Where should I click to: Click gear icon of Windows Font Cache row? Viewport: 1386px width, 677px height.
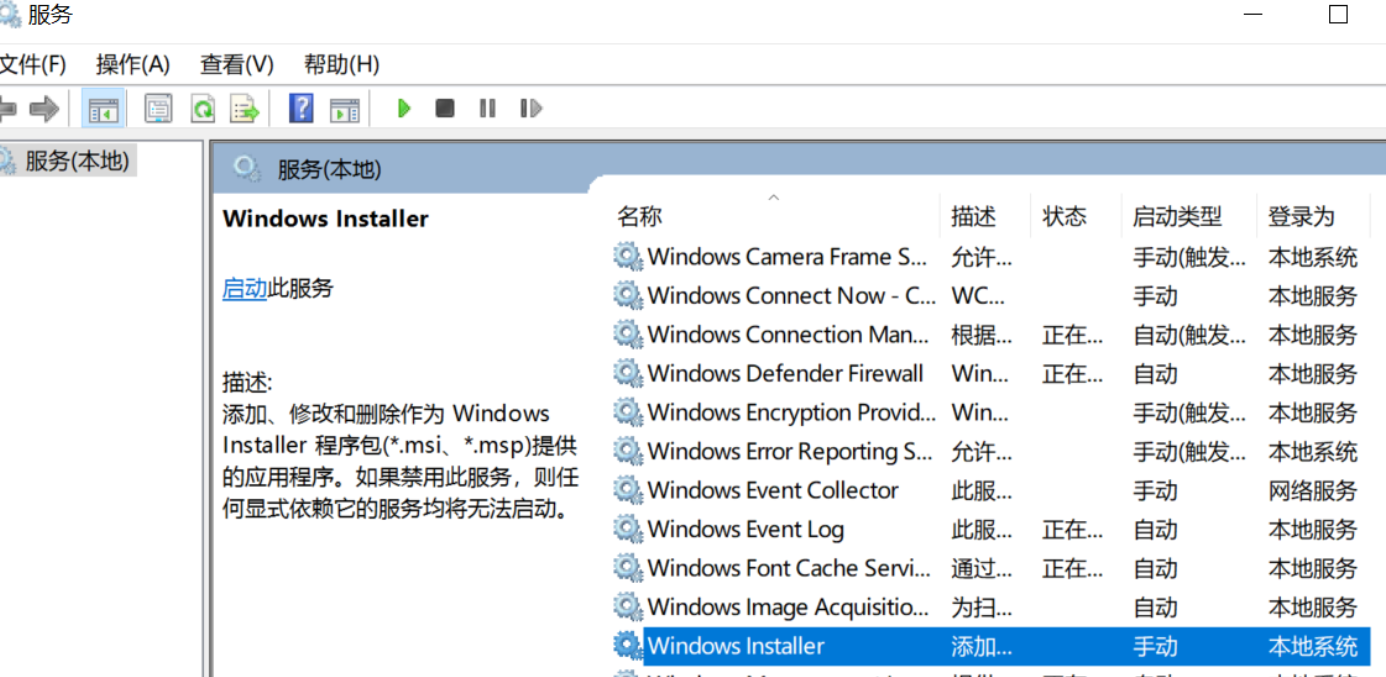coord(627,568)
